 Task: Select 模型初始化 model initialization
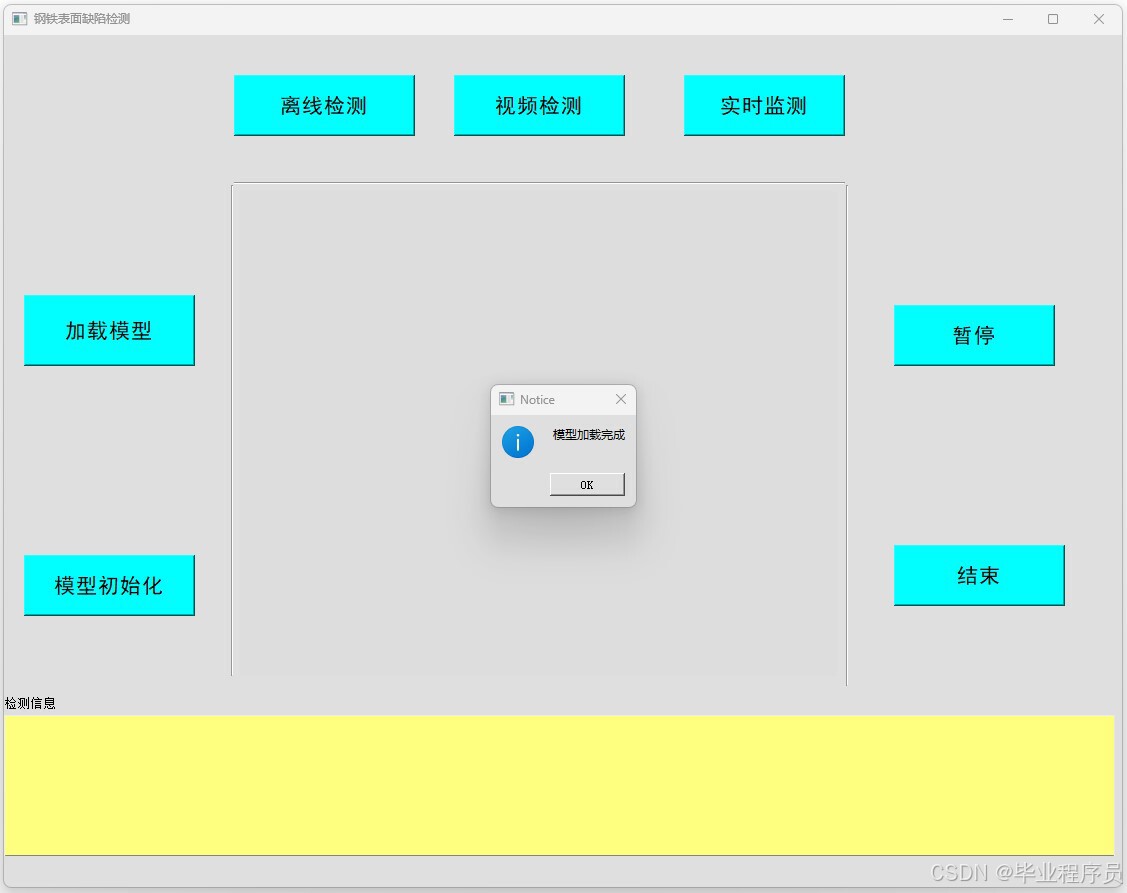click(109, 585)
